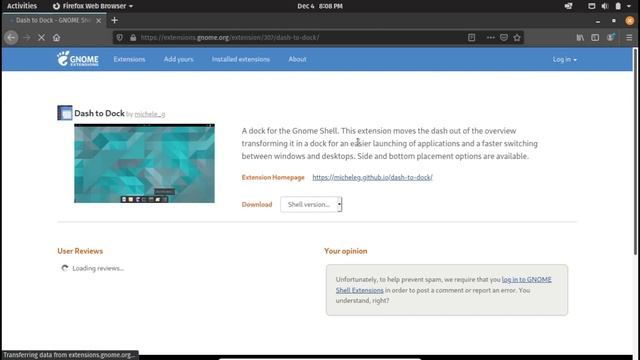
Task: Visit author michele_g's profile link
Action: [x=150, y=114]
